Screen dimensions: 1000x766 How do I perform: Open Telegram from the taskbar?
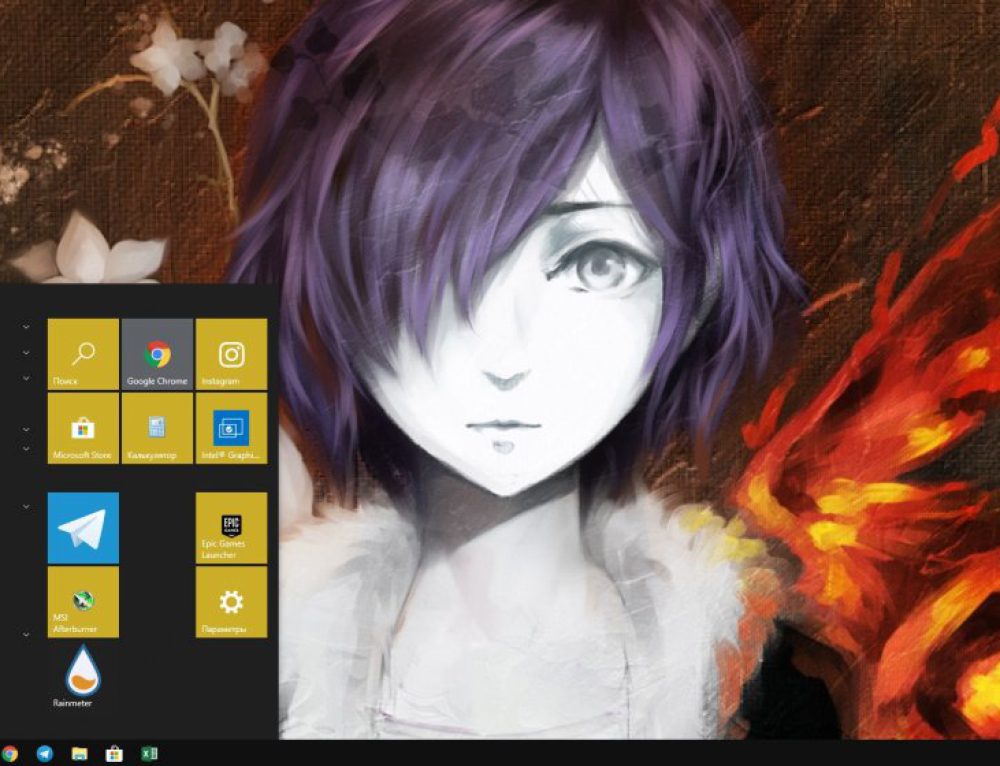tap(43, 753)
